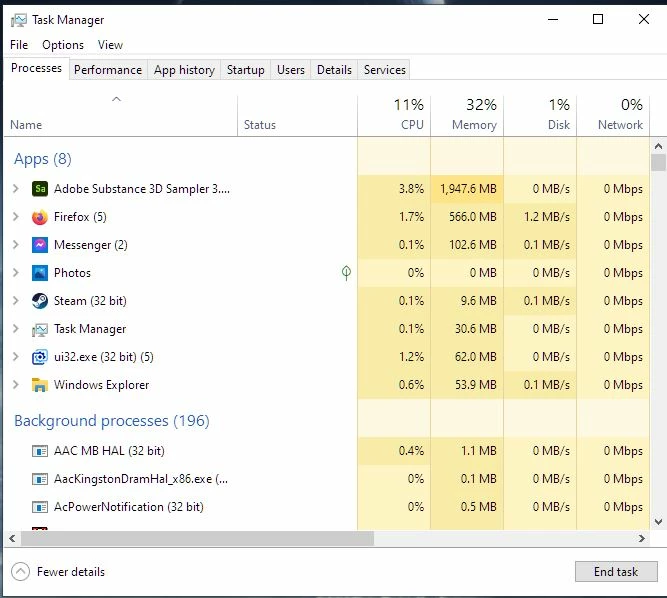The height and width of the screenshot is (598, 667).
Task: Click the Messenger 102.6 MB memory cell
Action: (x=467, y=245)
